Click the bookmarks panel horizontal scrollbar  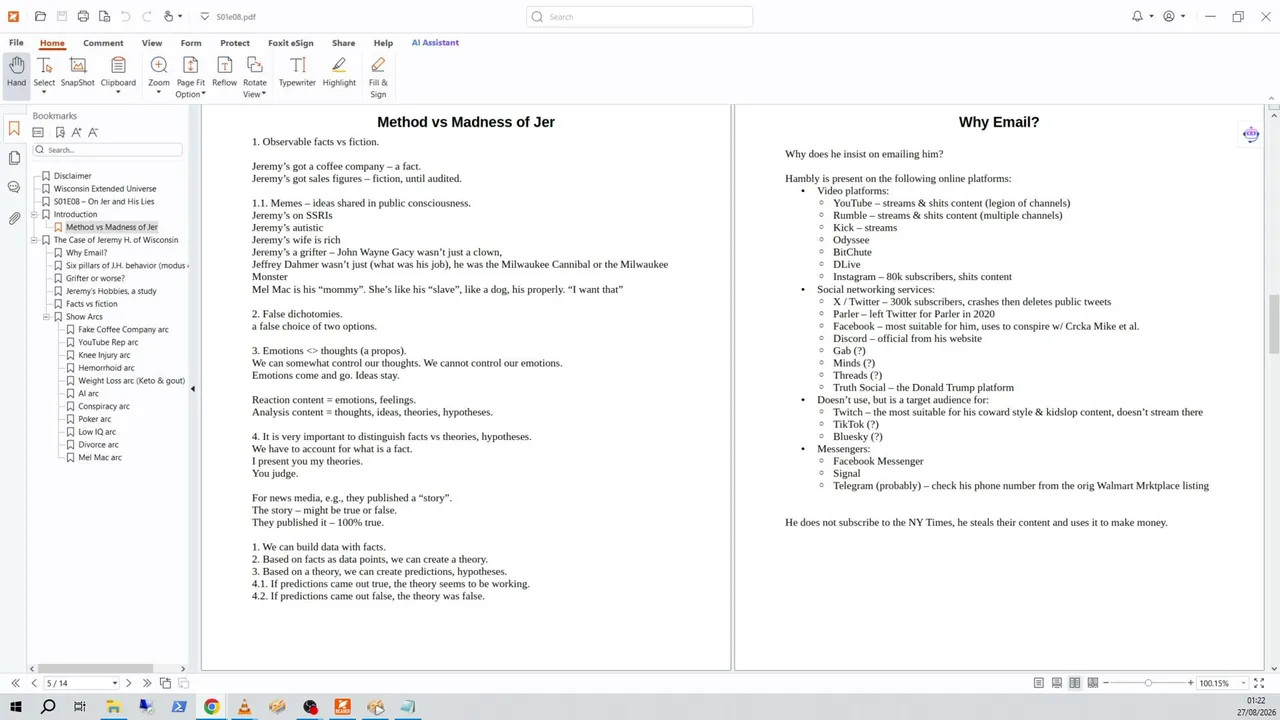pos(95,668)
